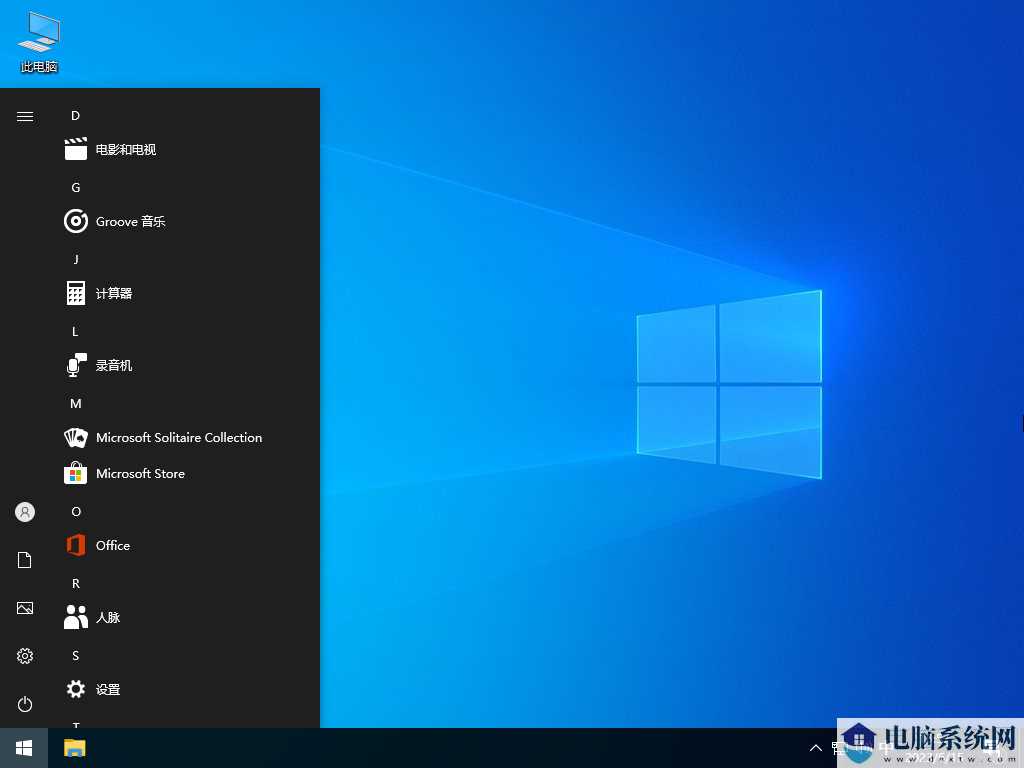Open Documents from Start sidebar

click(x=25, y=560)
